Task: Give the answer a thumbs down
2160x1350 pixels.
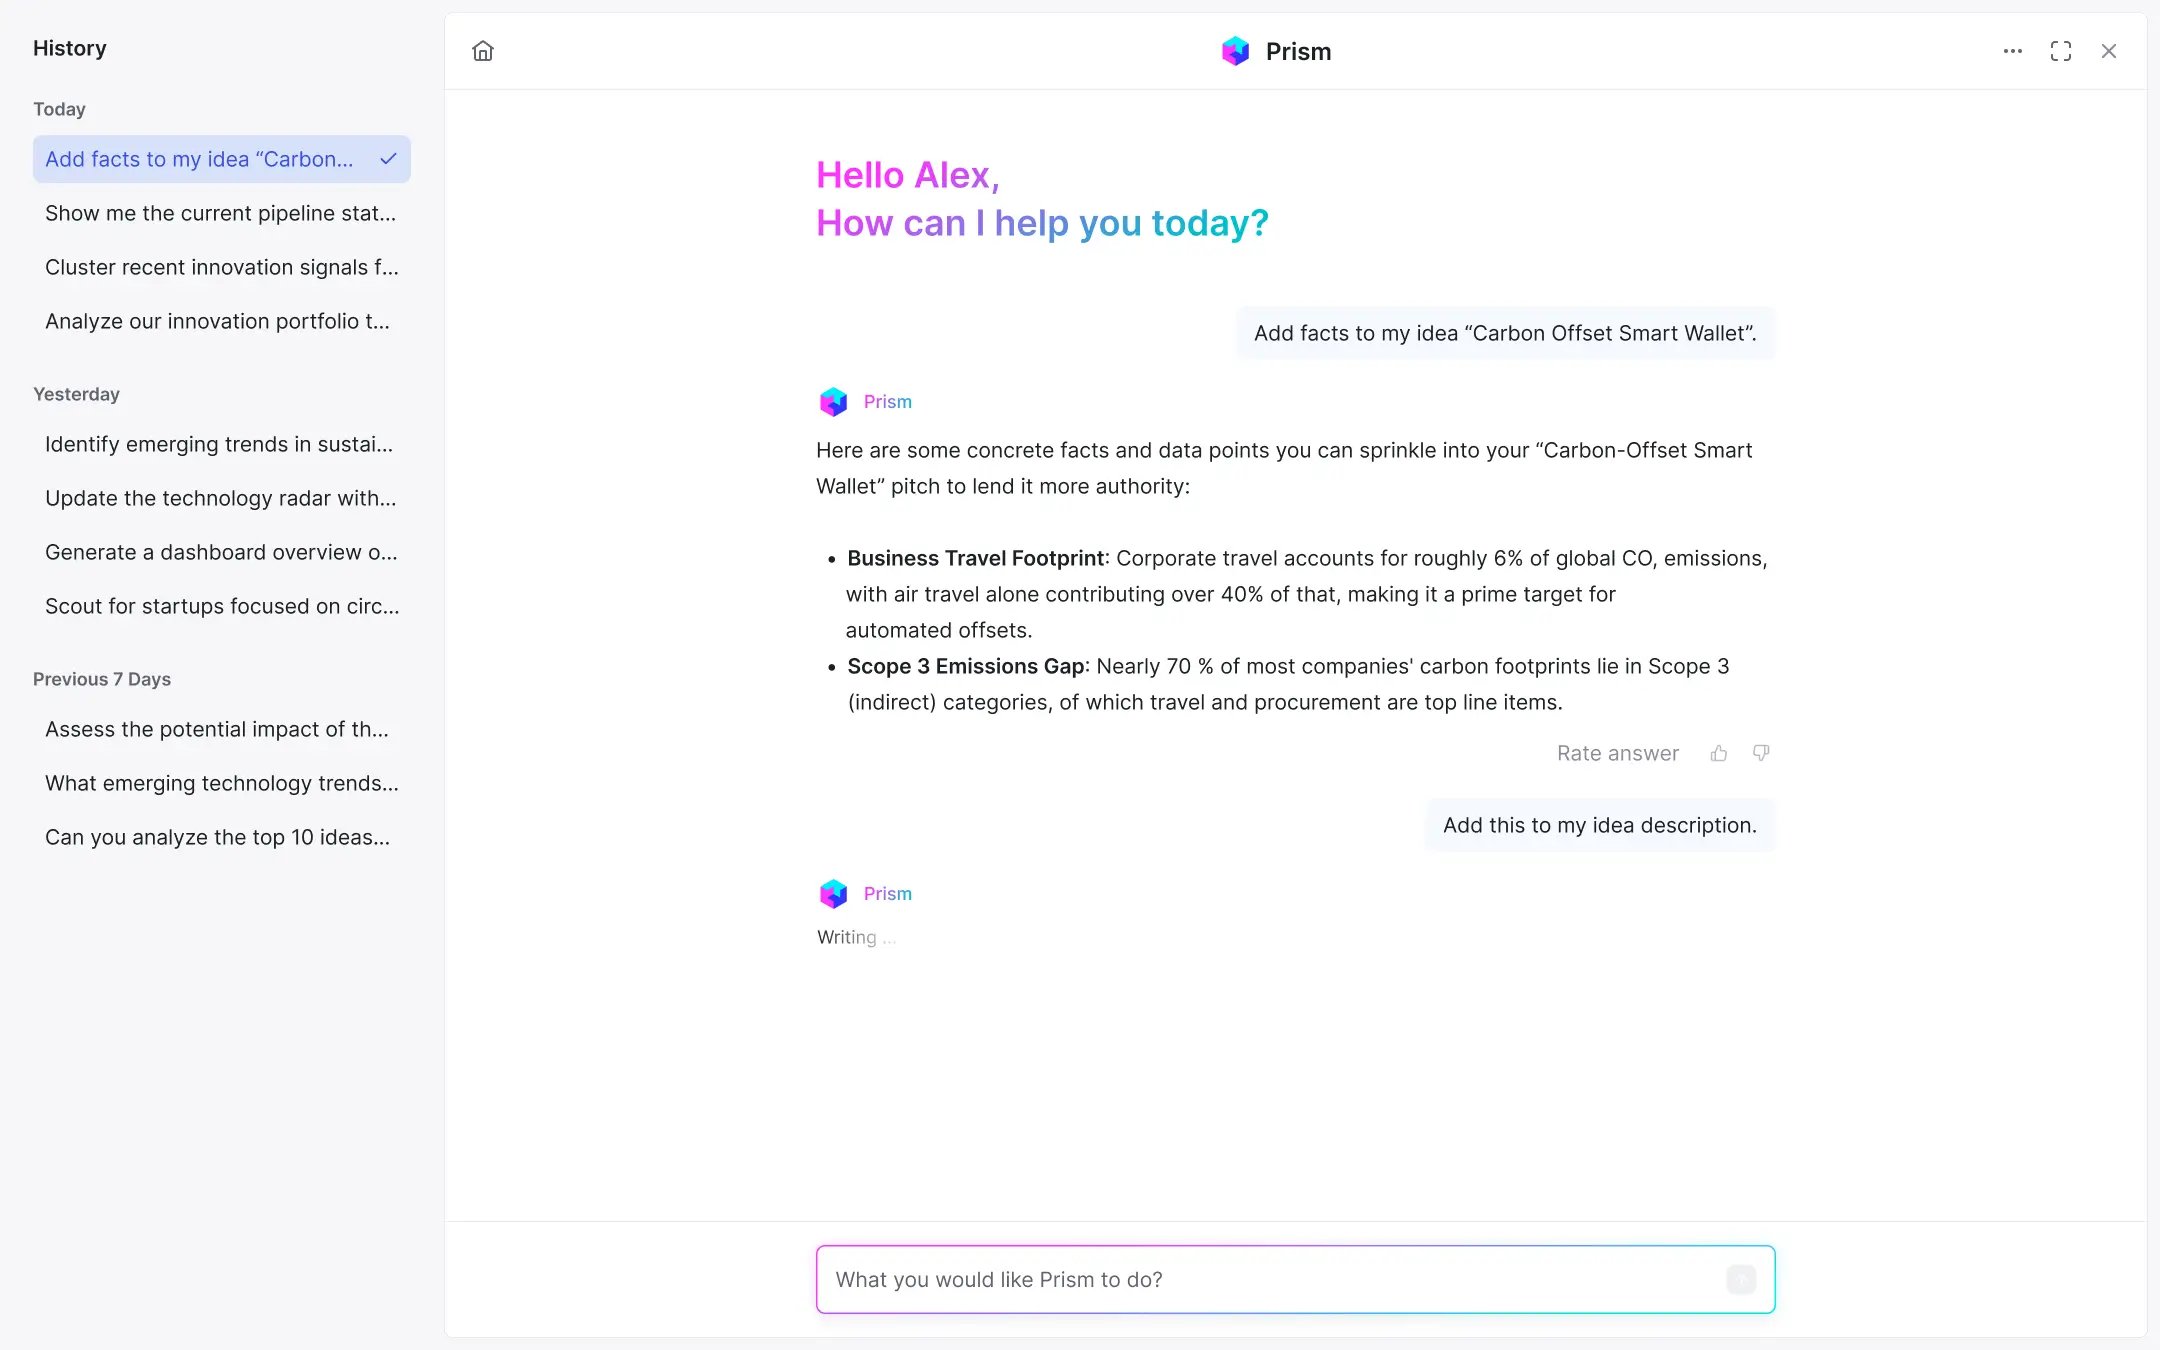Action: (1760, 753)
